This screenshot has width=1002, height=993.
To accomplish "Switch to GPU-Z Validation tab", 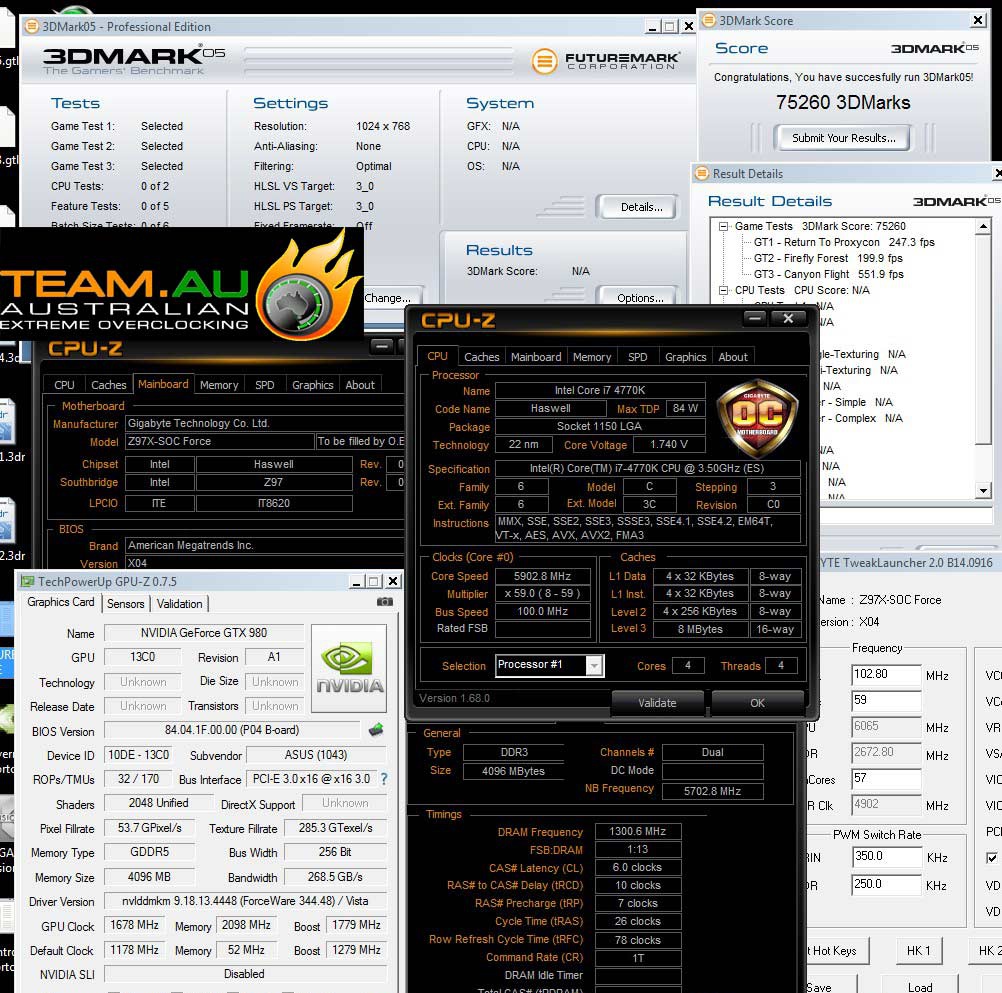I will pos(179,603).
